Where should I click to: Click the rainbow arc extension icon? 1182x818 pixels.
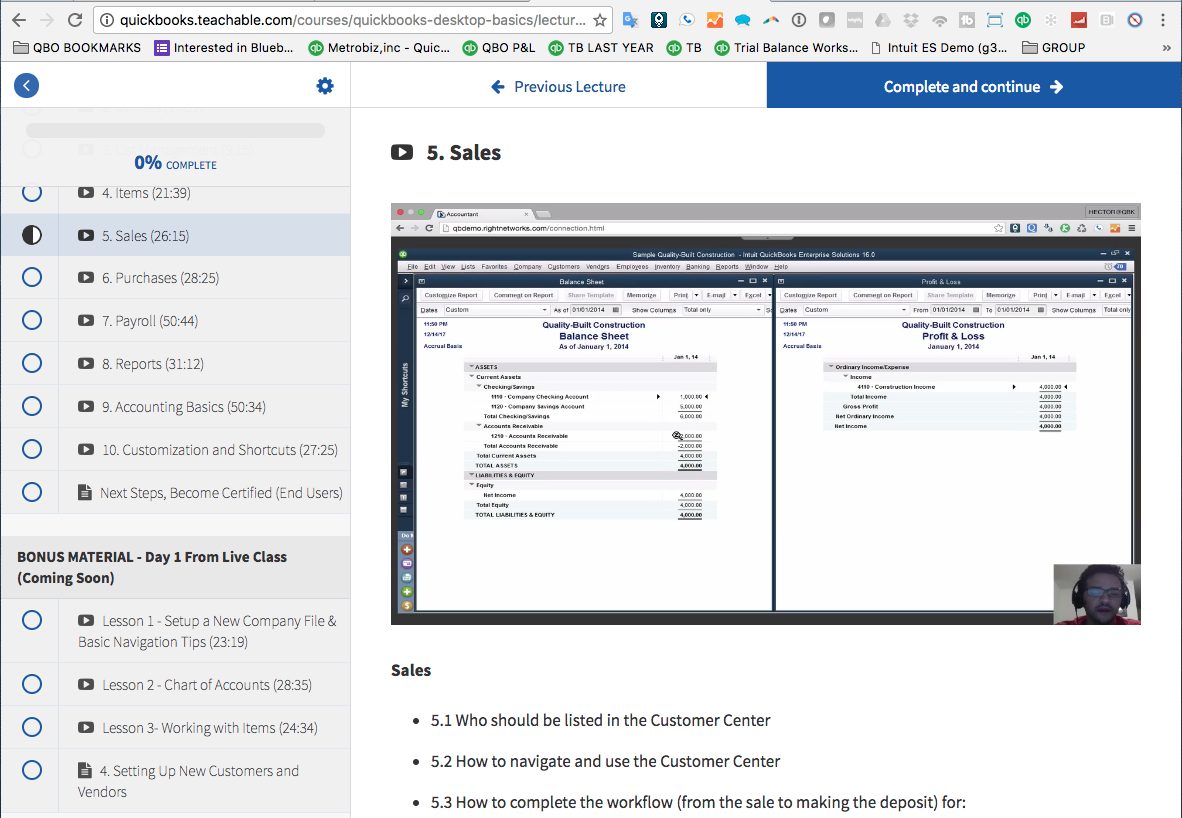pyautogui.click(x=770, y=20)
